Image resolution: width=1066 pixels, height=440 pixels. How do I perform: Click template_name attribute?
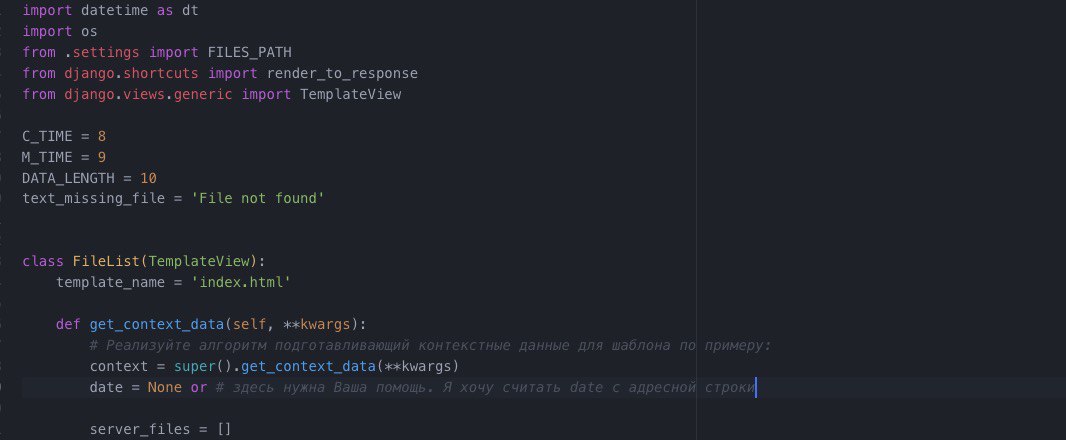pos(111,282)
